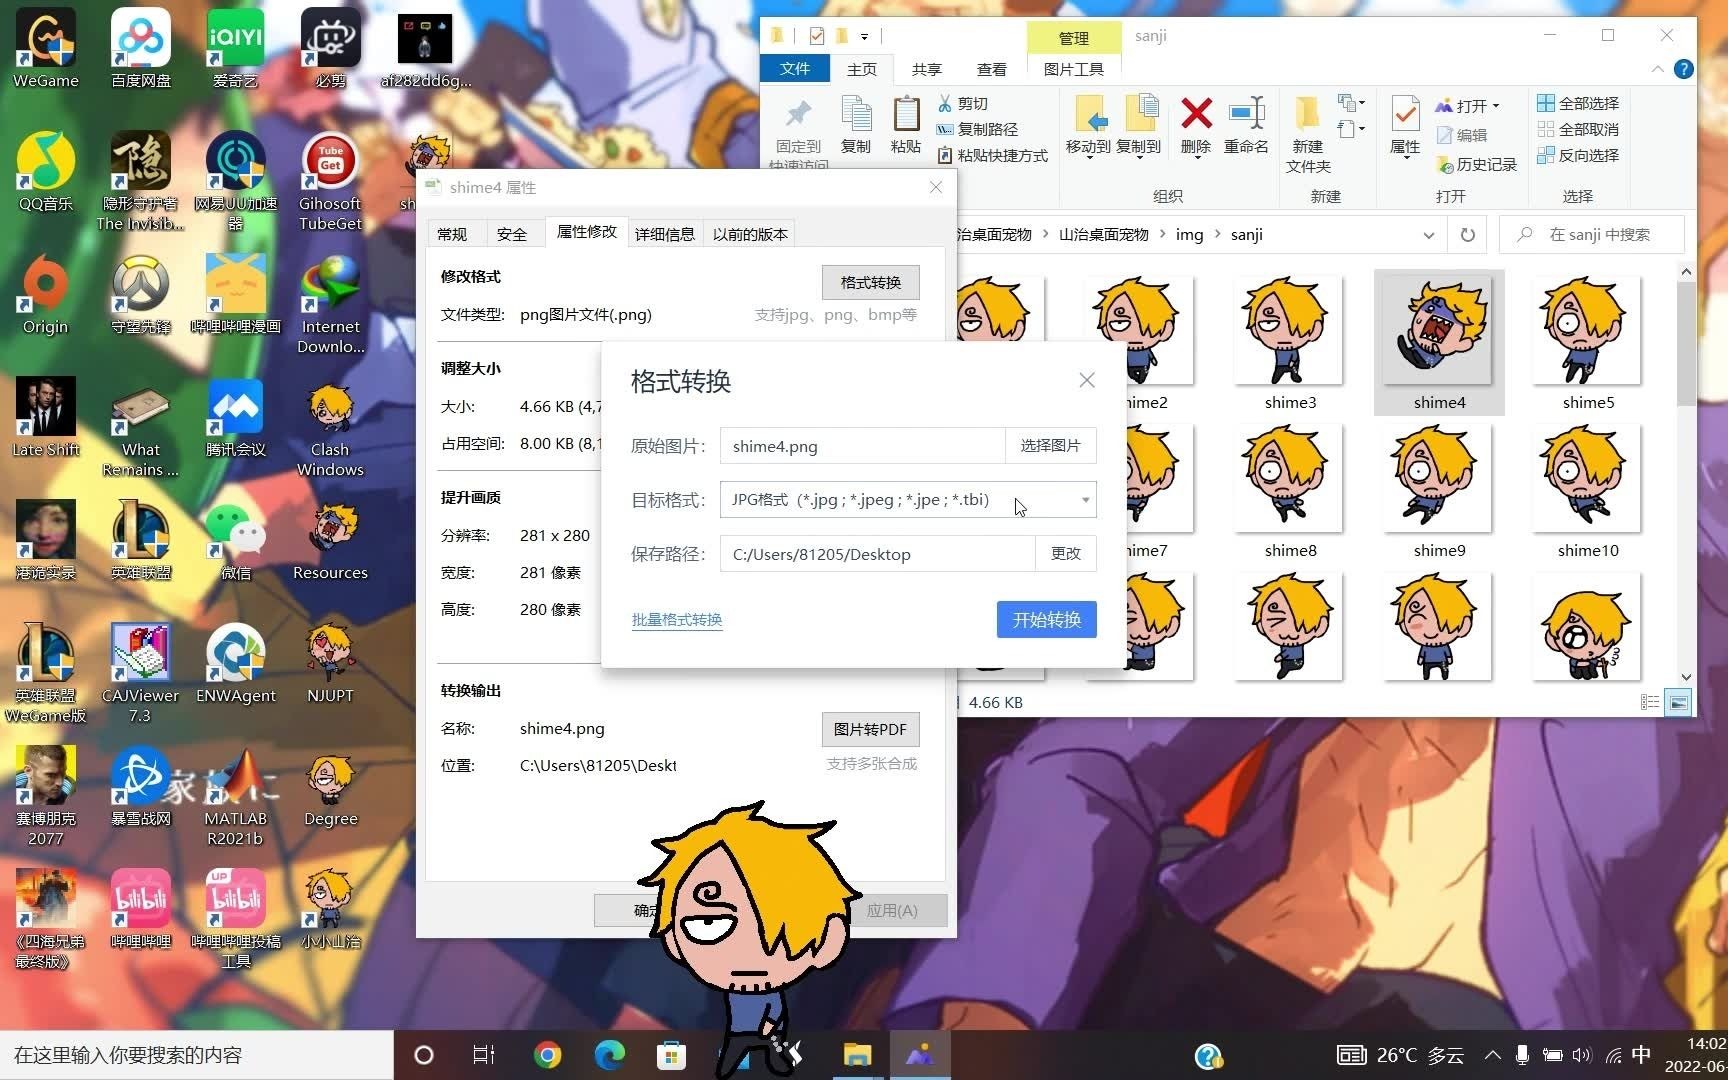Launch the 哔哩哔哩 desktop icon

tap(140, 908)
